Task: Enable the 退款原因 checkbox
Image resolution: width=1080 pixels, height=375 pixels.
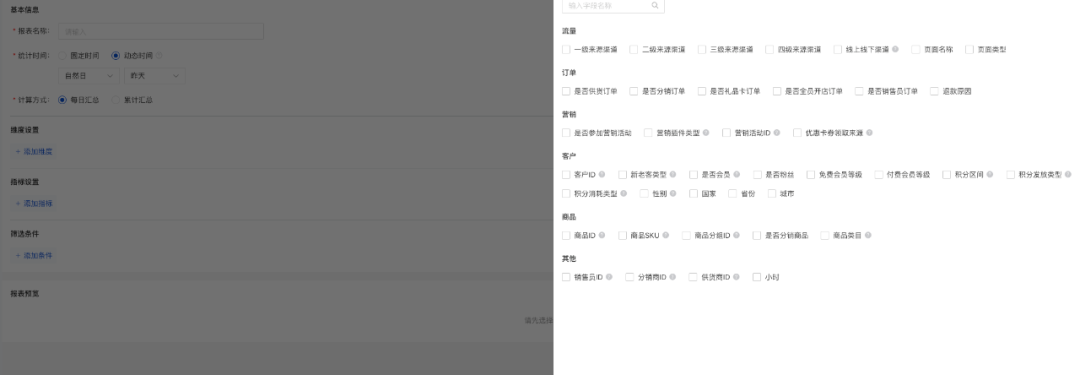Action: (934, 91)
